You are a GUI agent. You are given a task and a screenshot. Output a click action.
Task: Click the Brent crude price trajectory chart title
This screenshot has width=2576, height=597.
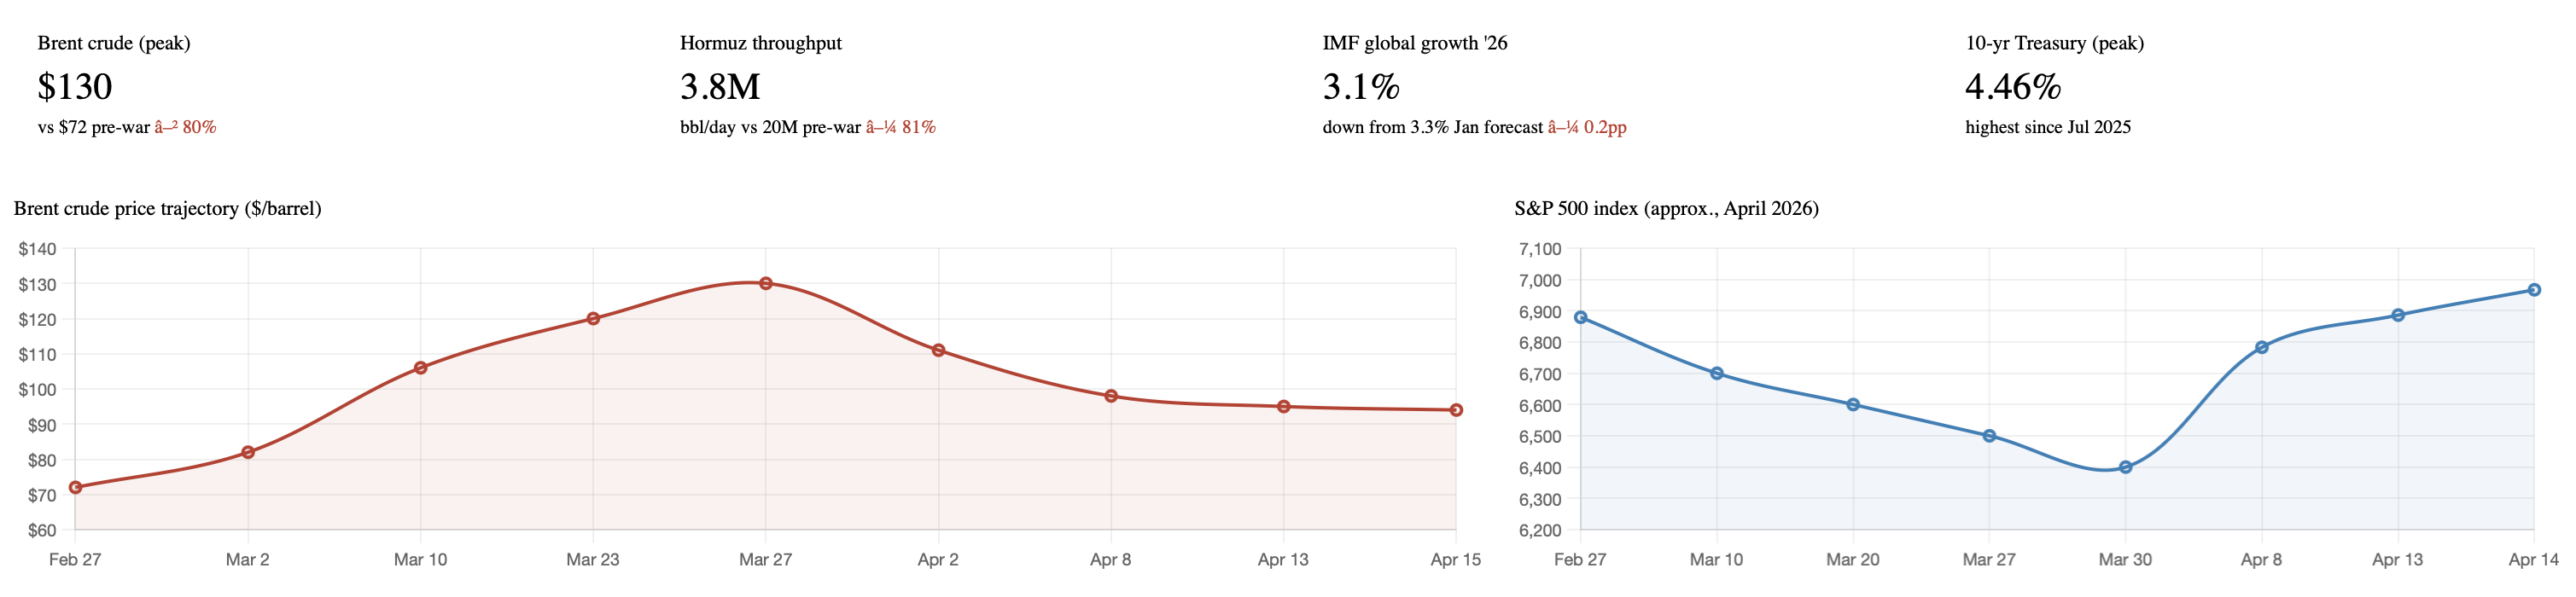click(x=167, y=208)
